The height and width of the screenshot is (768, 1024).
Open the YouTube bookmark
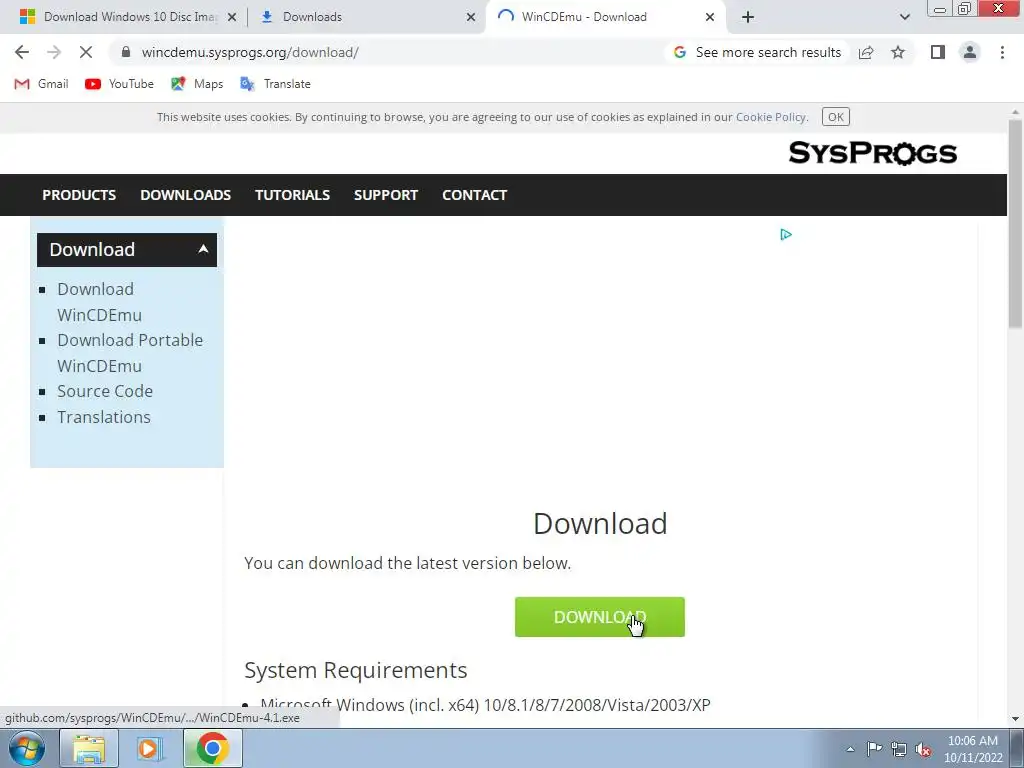click(120, 84)
